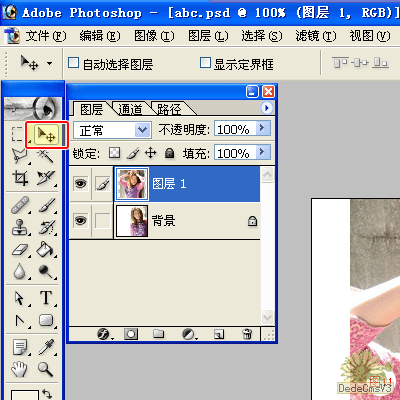Select the 背景 layer thumbnail
This screenshot has height=400, width=400.
pyautogui.click(x=132, y=221)
